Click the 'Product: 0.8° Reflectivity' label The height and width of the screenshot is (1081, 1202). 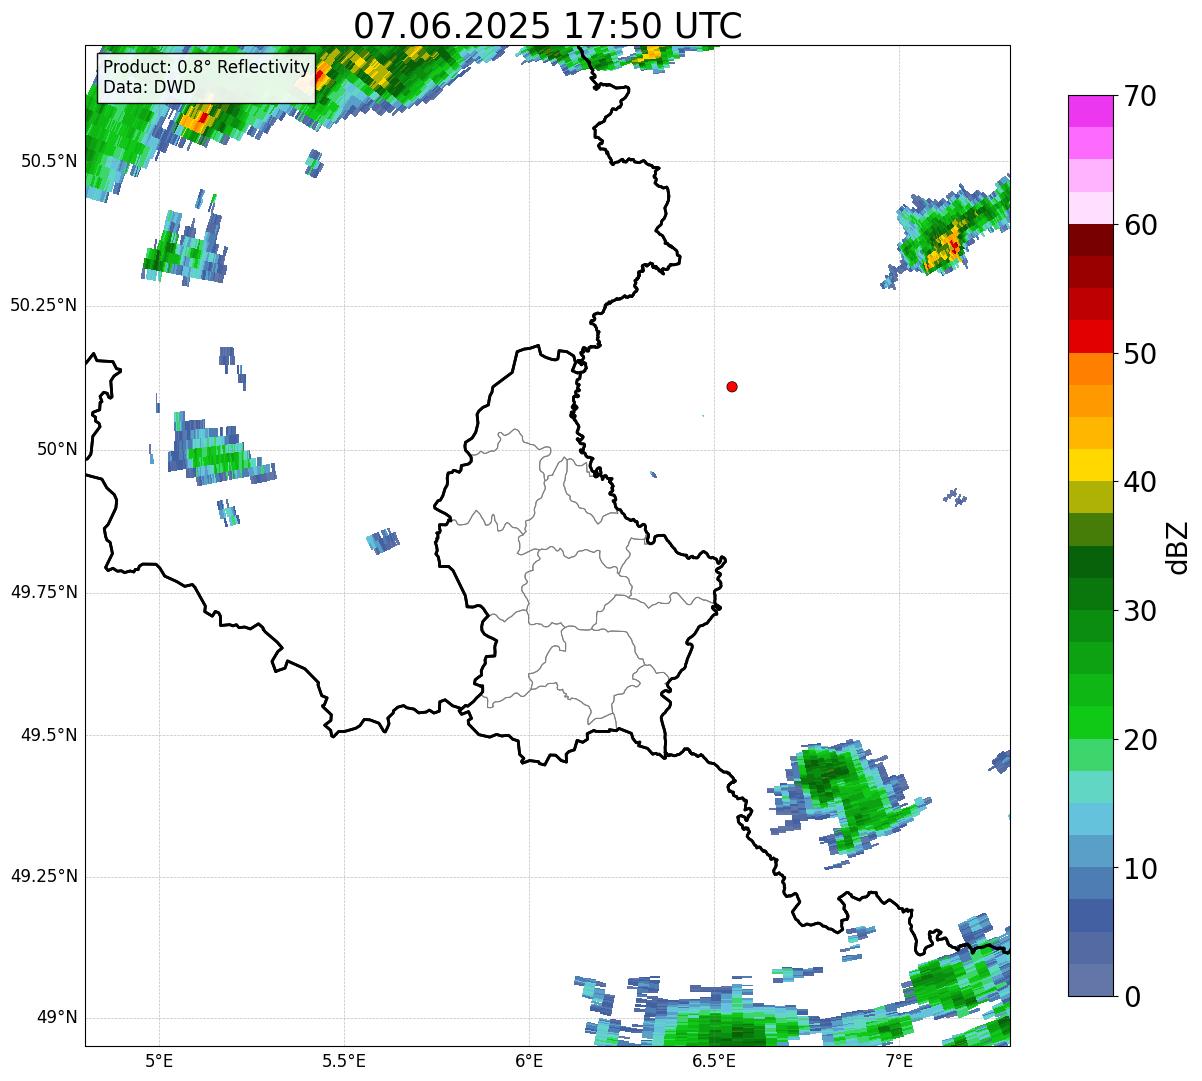[x=207, y=67]
